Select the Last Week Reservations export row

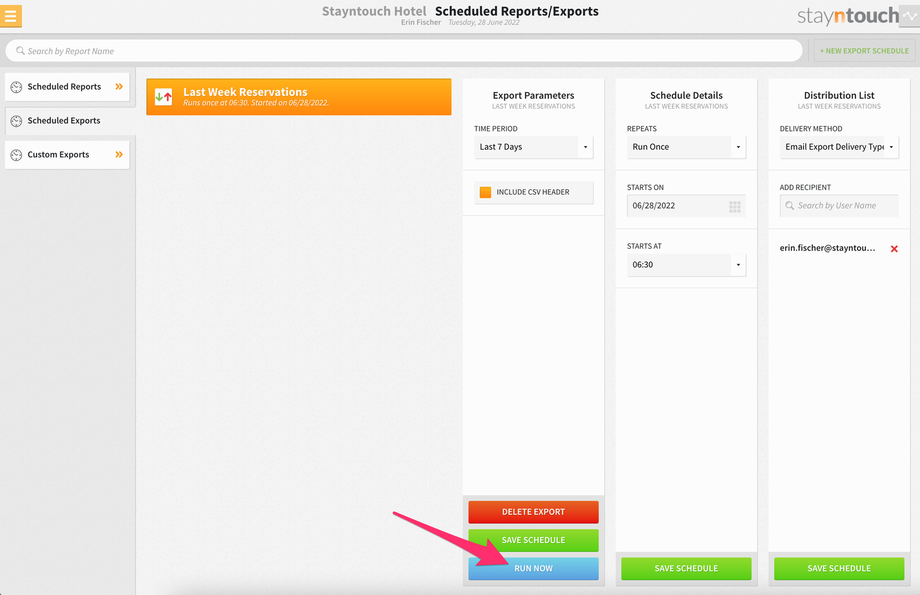[x=299, y=97]
